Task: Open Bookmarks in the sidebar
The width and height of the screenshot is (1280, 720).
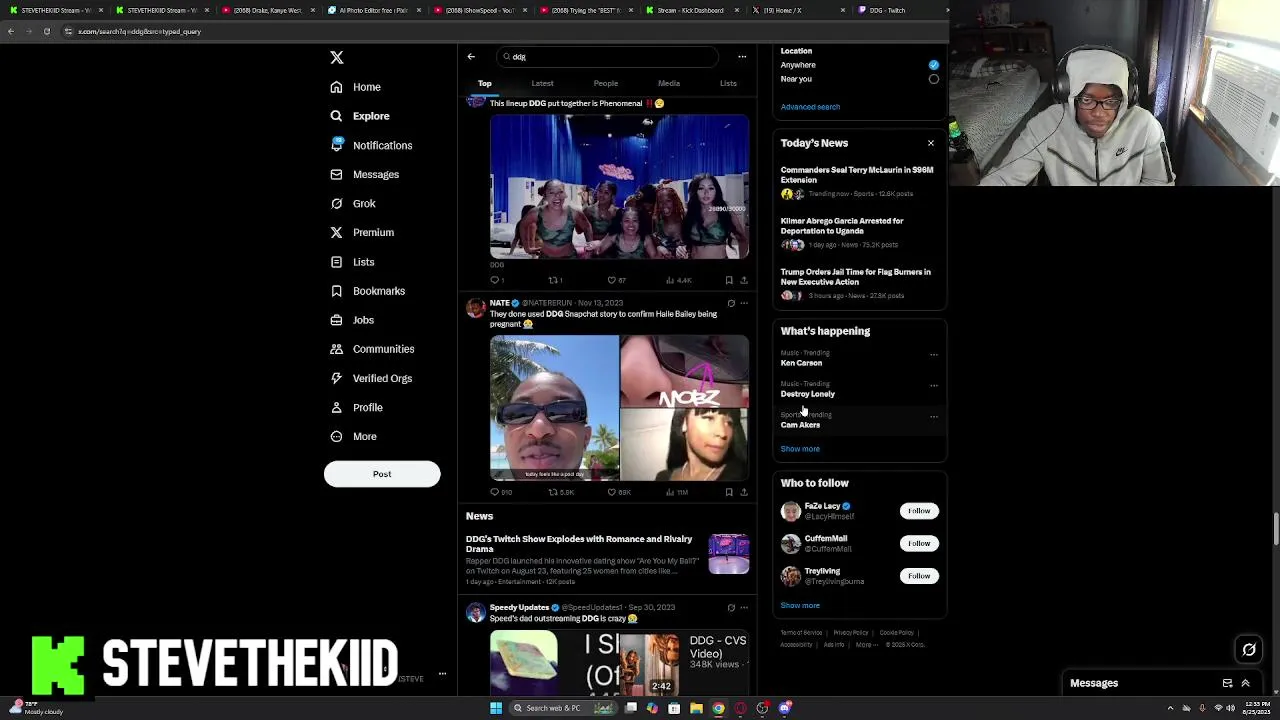Action: [x=368, y=291]
